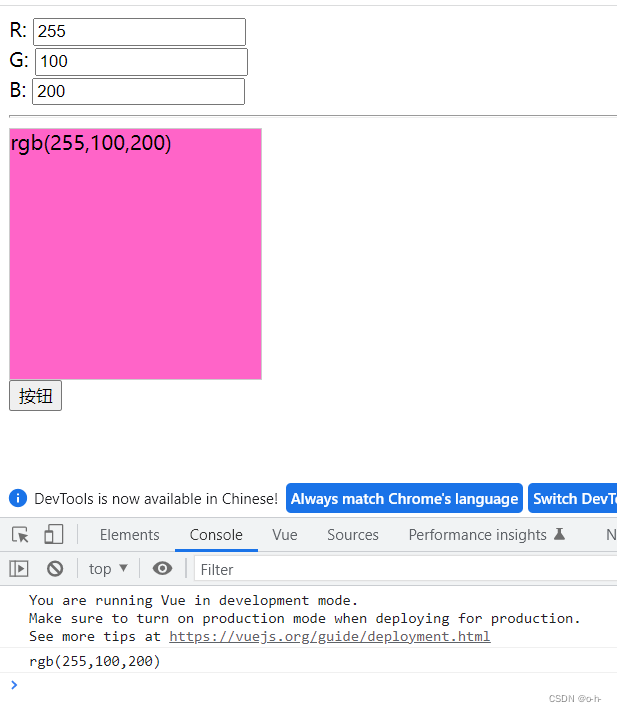Click the console Filter input box

[405, 569]
